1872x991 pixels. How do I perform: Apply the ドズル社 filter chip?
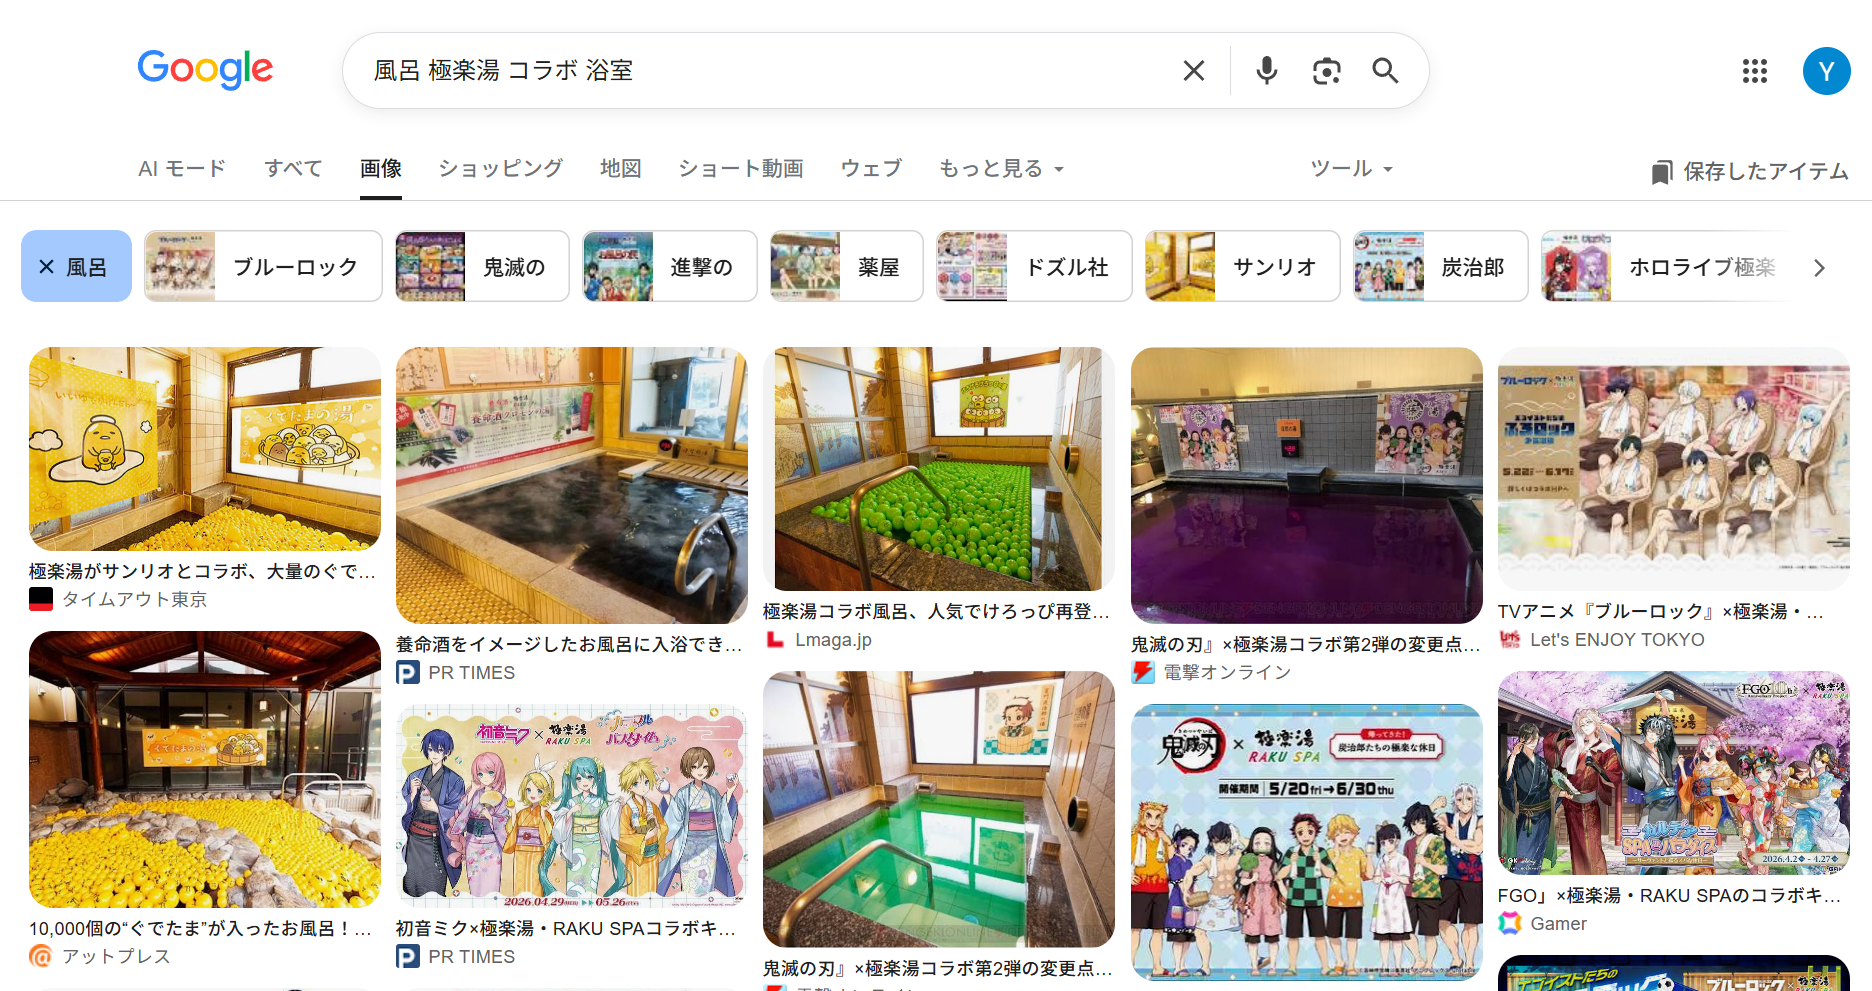pos(1034,266)
